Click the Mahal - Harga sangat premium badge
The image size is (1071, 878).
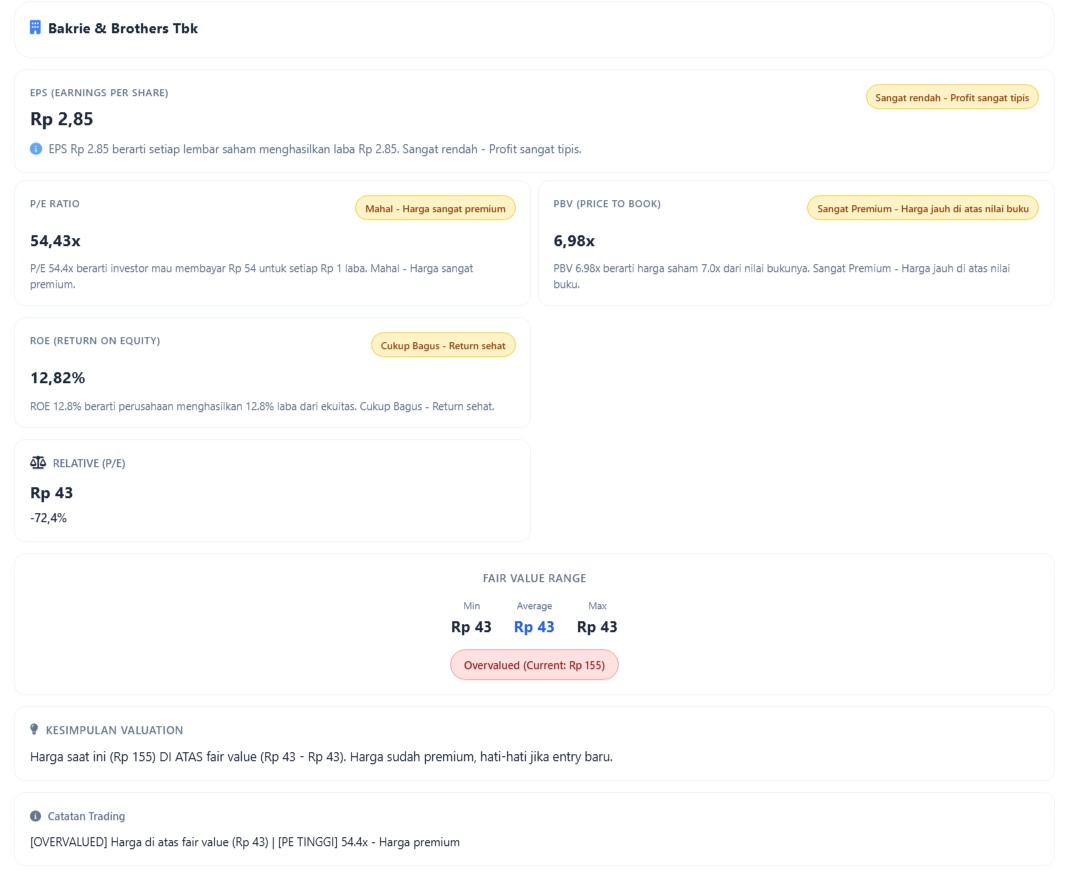(x=435, y=208)
